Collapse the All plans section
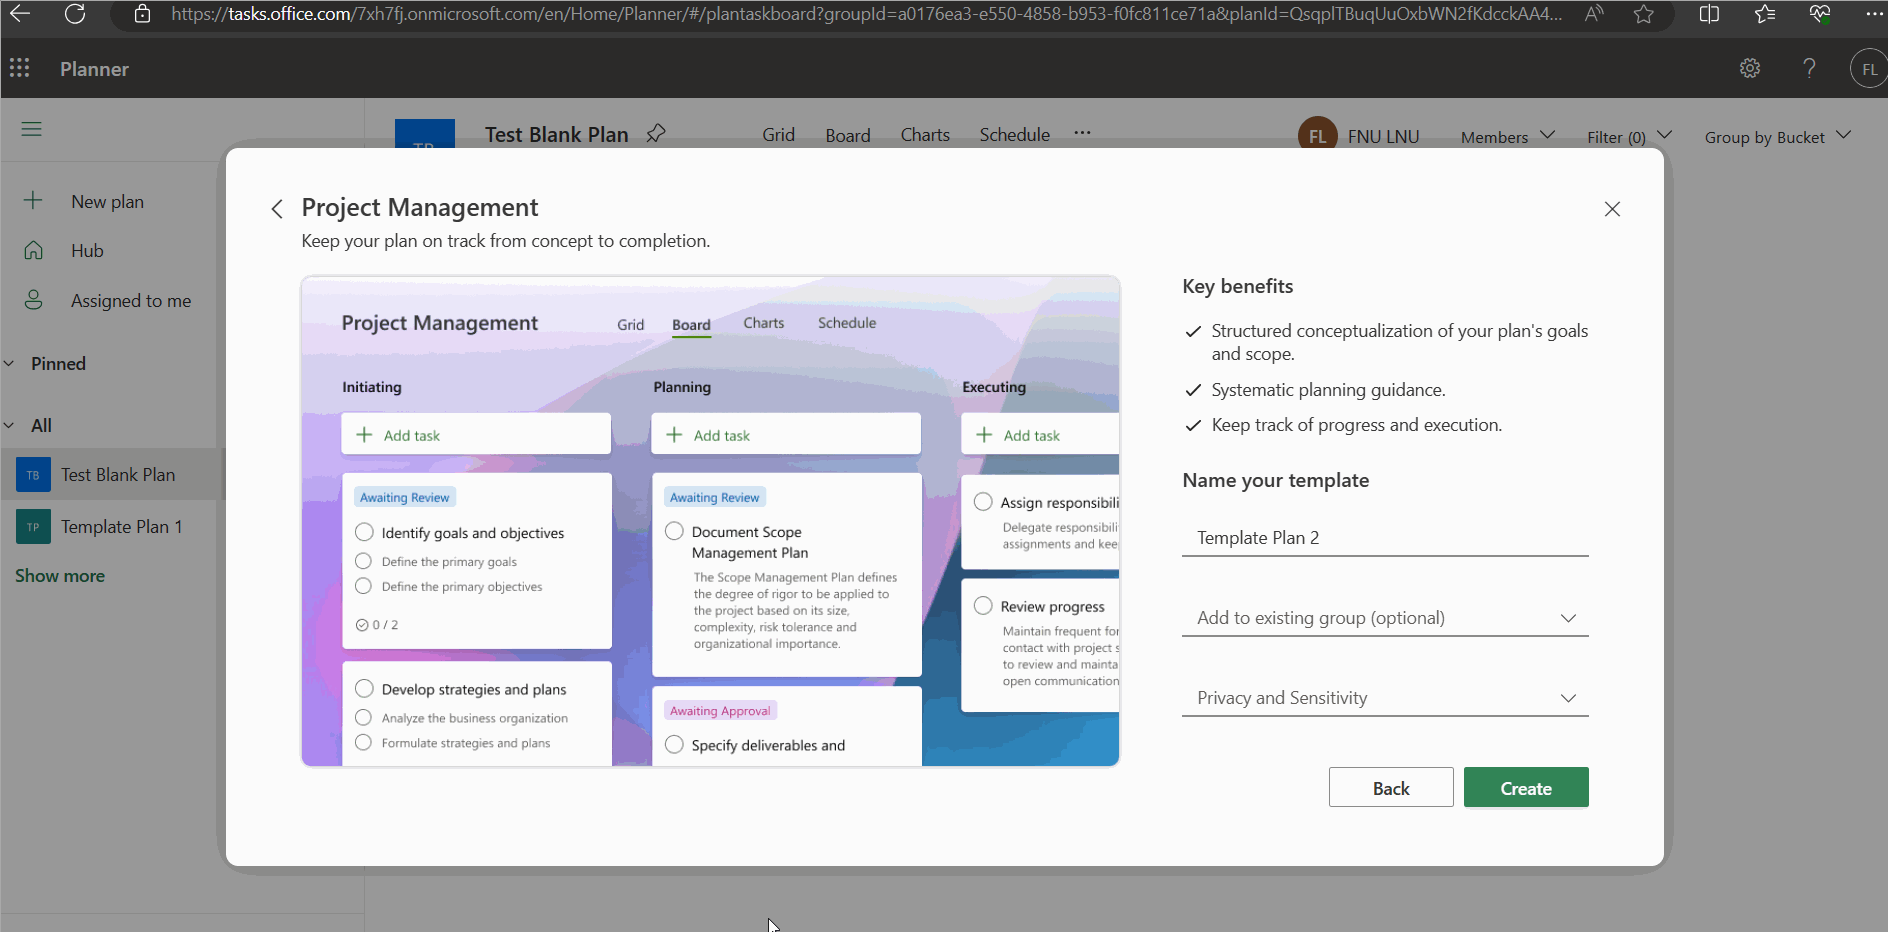1888x932 pixels. pyautogui.click(x=9, y=425)
